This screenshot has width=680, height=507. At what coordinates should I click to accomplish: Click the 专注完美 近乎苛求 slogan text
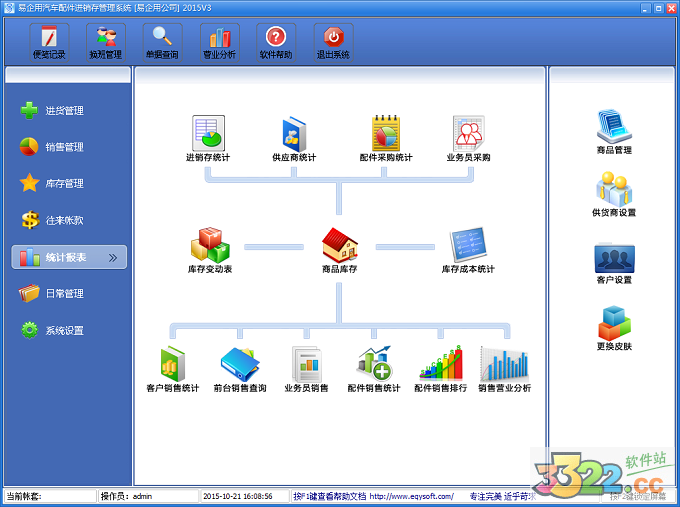tap(503, 496)
